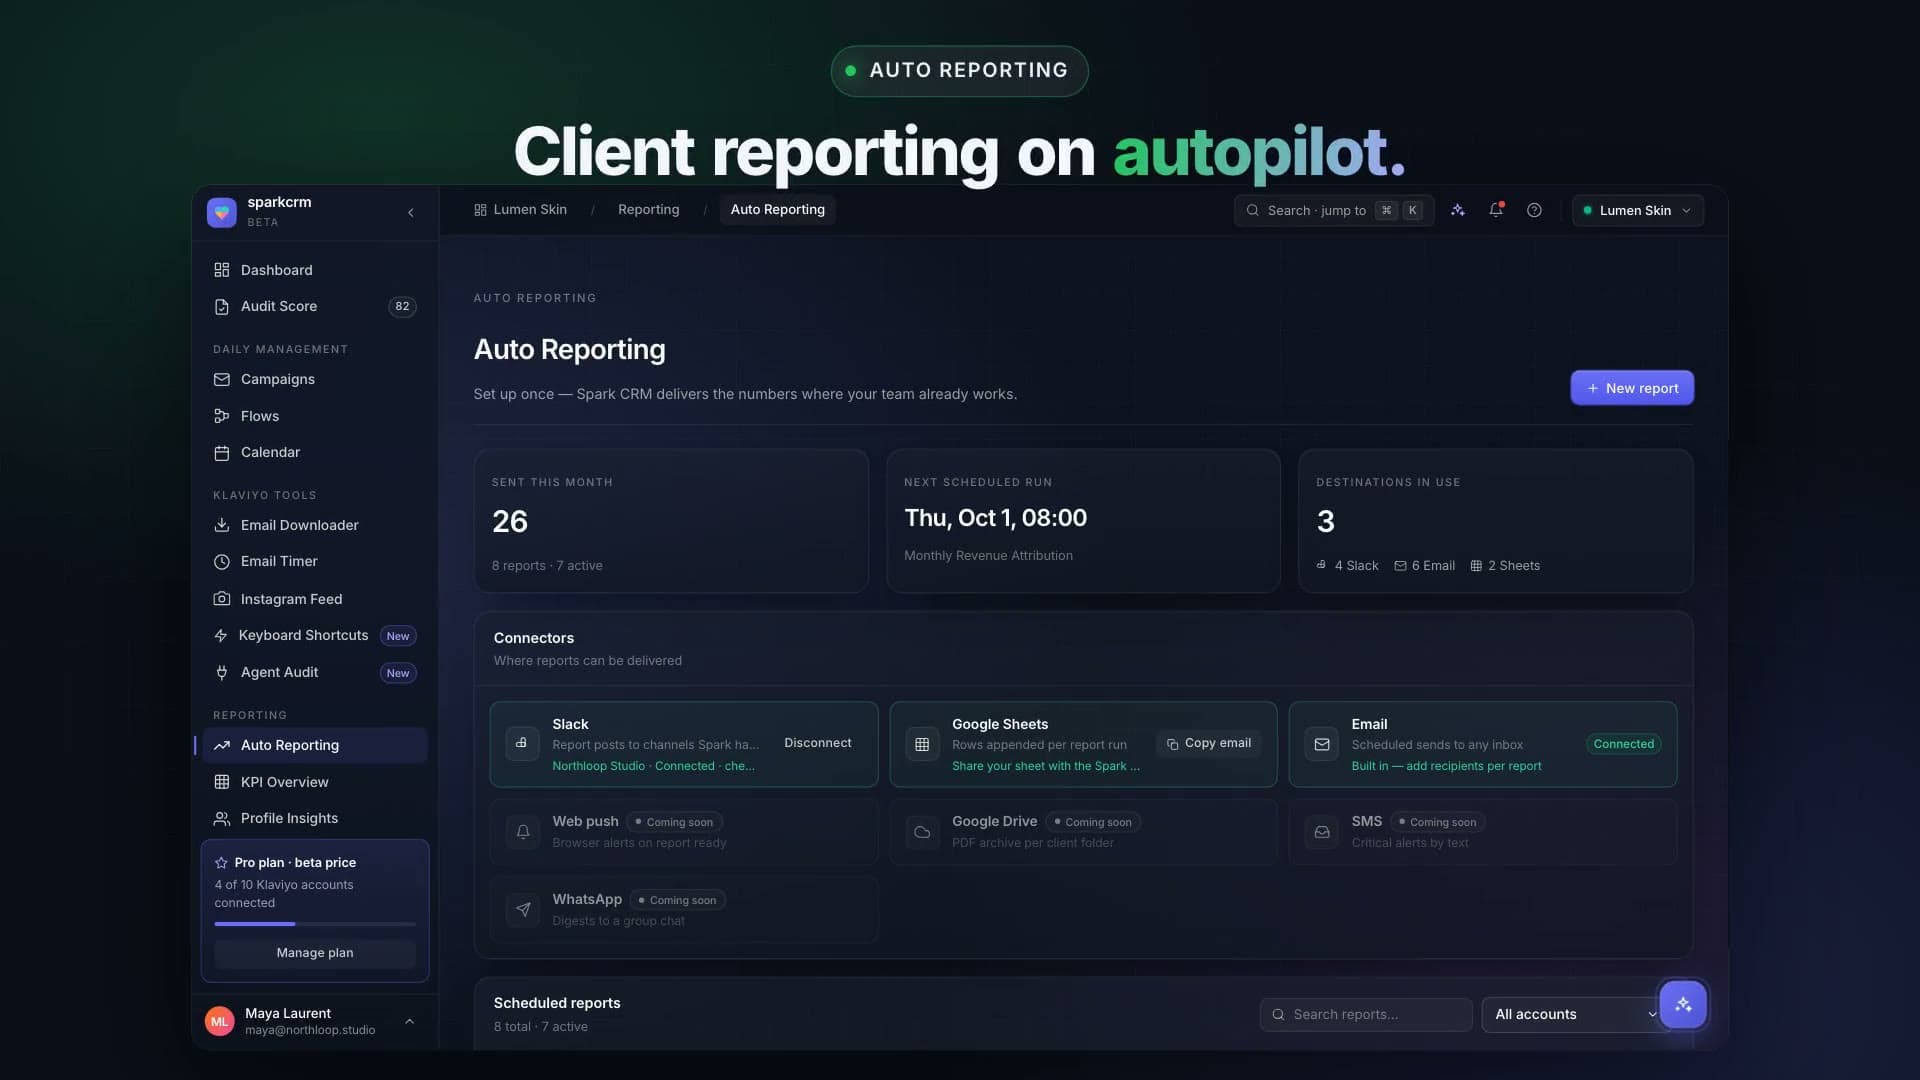Collapse the sidebar with the chevron arrow
The width and height of the screenshot is (1920, 1080).
pyautogui.click(x=411, y=212)
